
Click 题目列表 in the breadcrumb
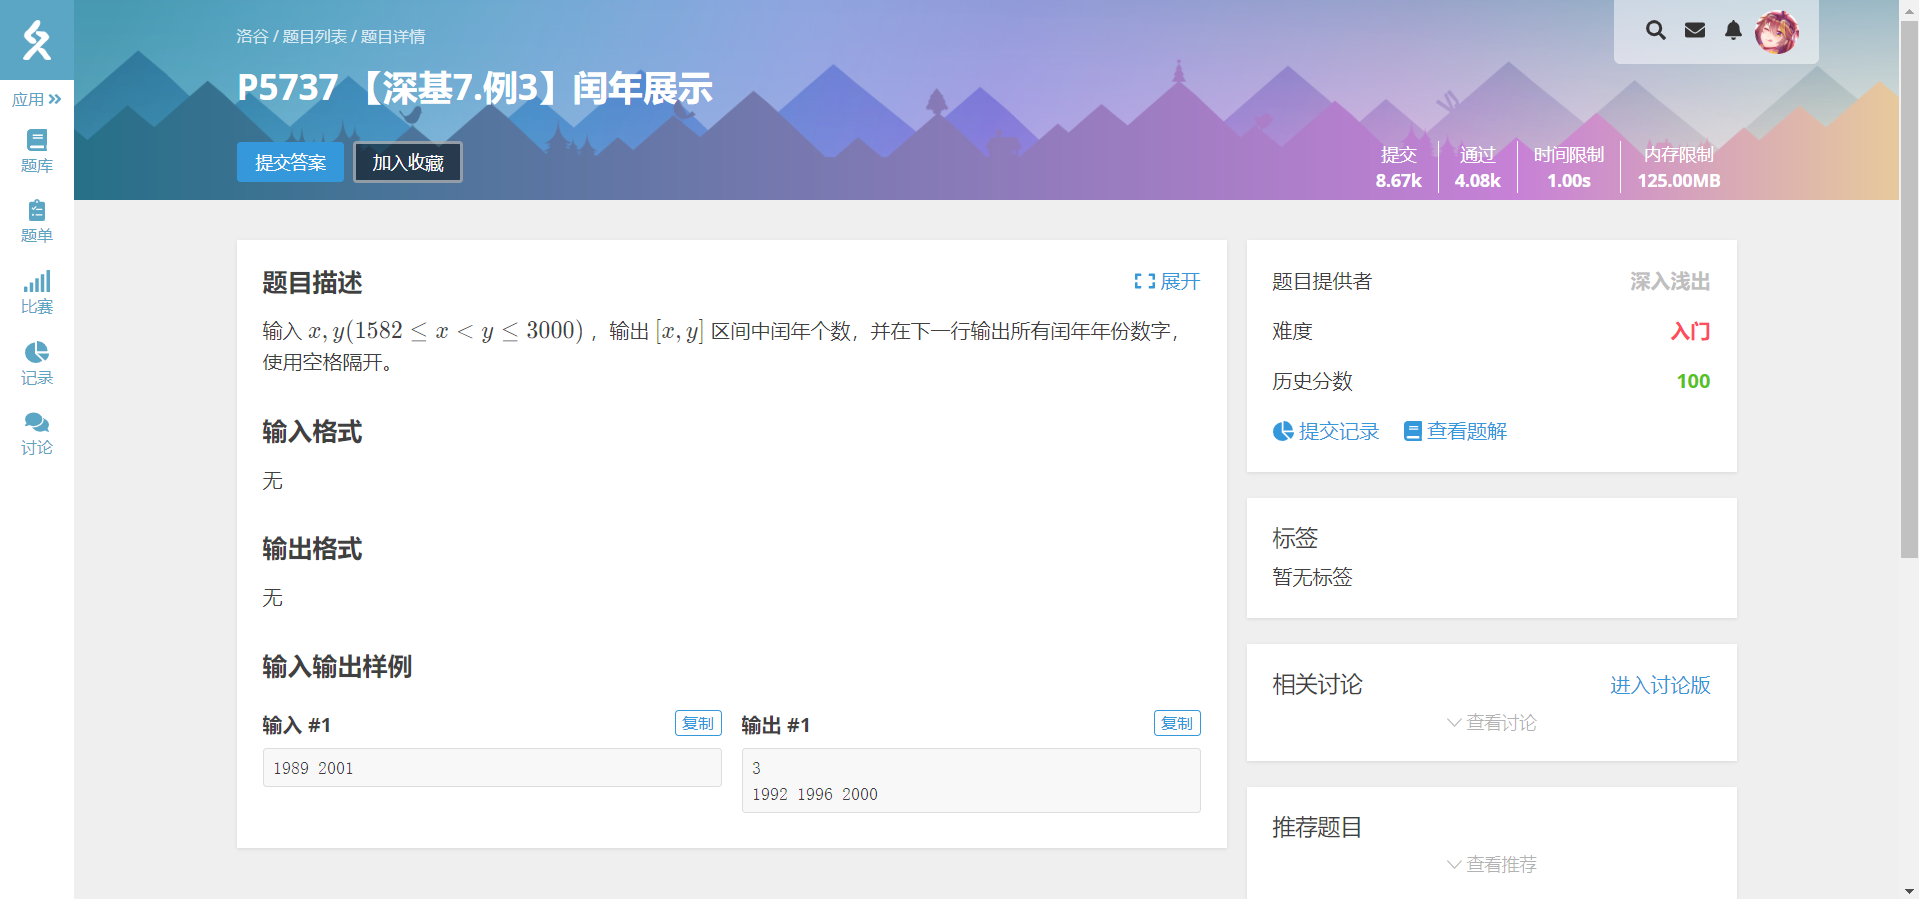(314, 37)
